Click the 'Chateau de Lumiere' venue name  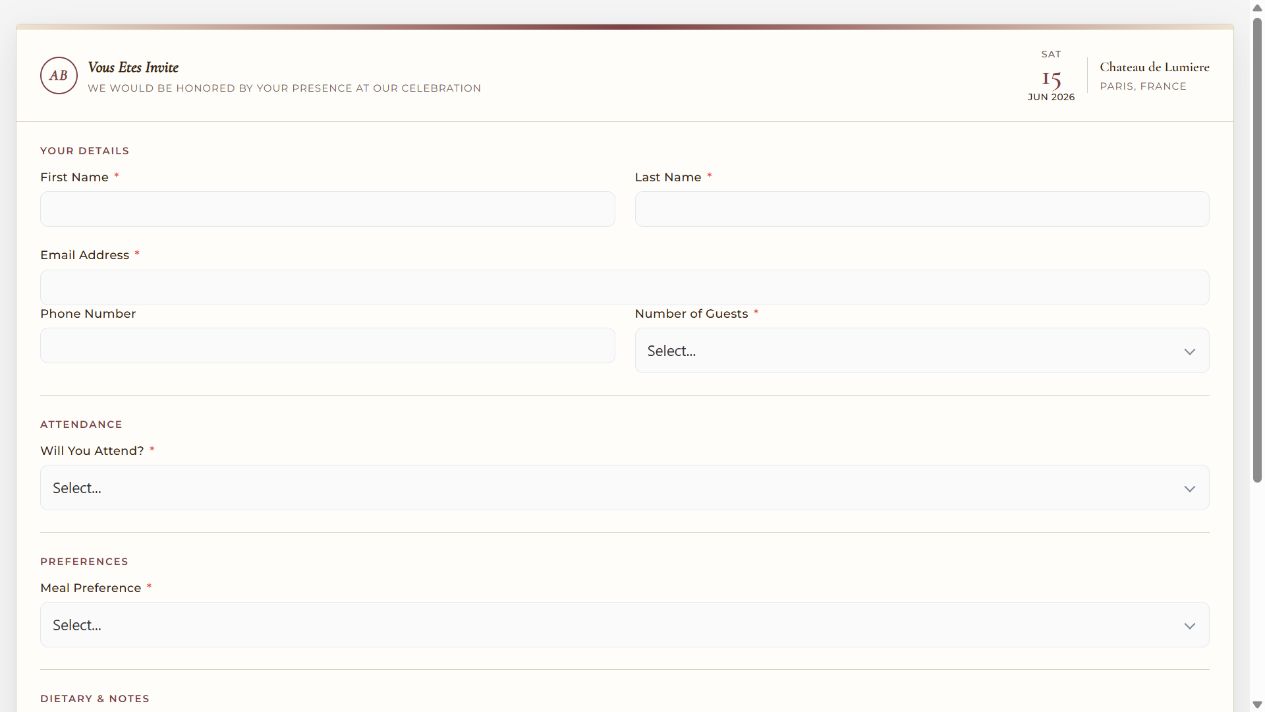pos(1154,67)
